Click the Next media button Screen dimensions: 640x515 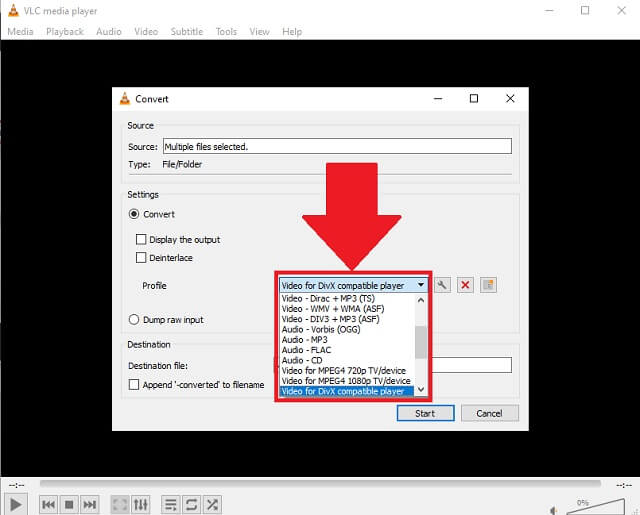coord(89,505)
